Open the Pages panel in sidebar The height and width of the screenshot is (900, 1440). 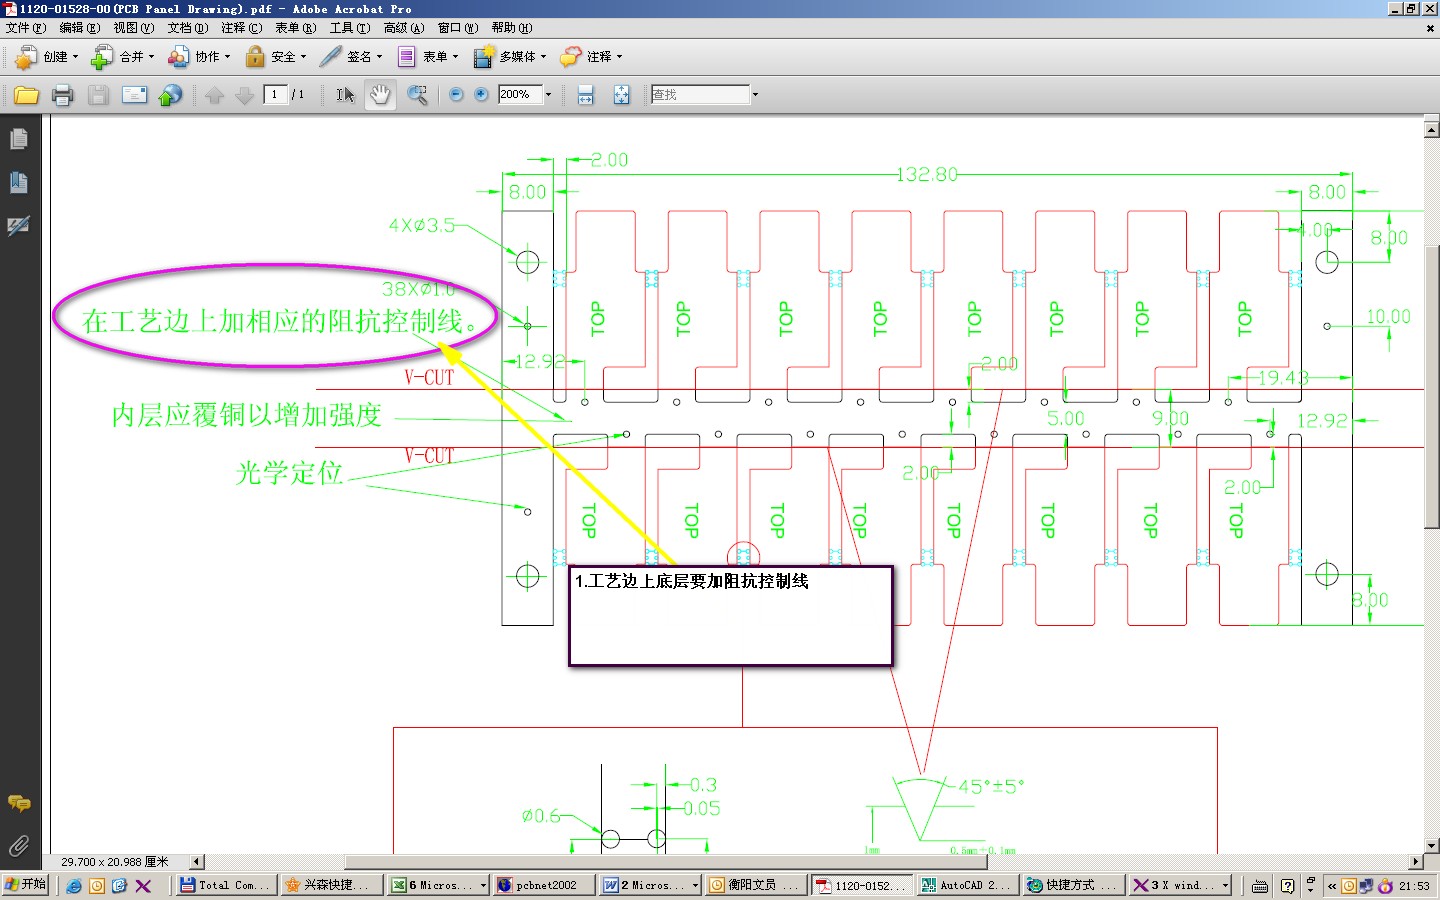[19, 139]
